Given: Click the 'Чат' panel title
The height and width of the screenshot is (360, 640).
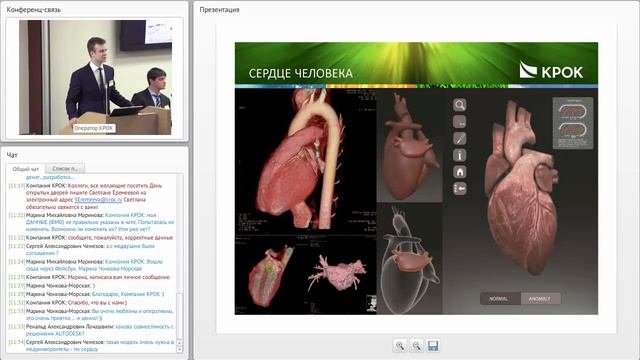Looking at the screenshot, I should click(12, 155).
